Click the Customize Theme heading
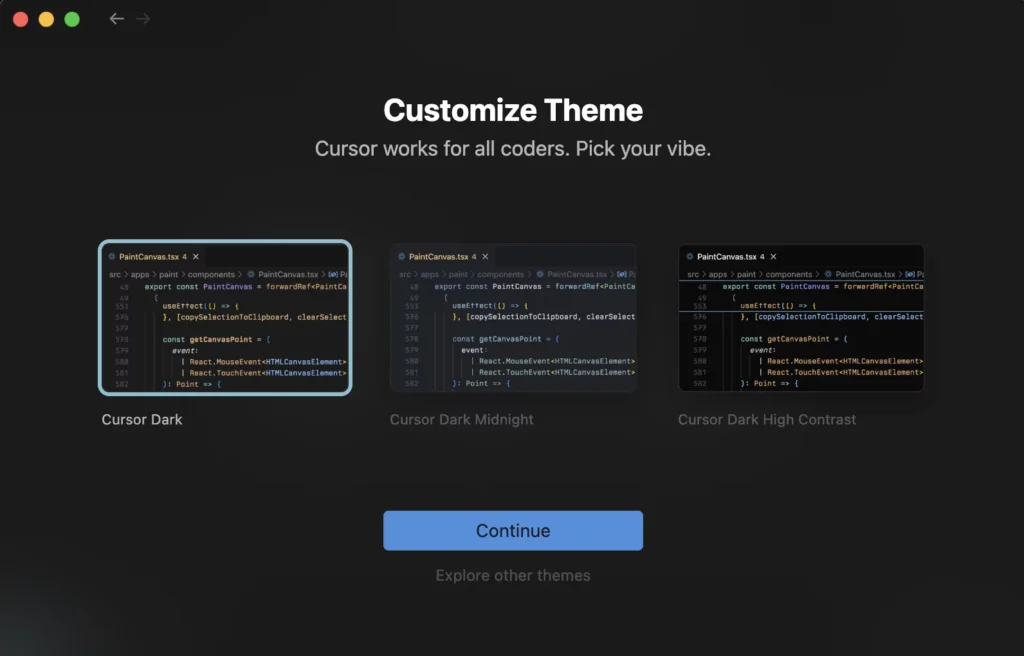The height and width of the screenshot is (656, 1024). point(513,110)
